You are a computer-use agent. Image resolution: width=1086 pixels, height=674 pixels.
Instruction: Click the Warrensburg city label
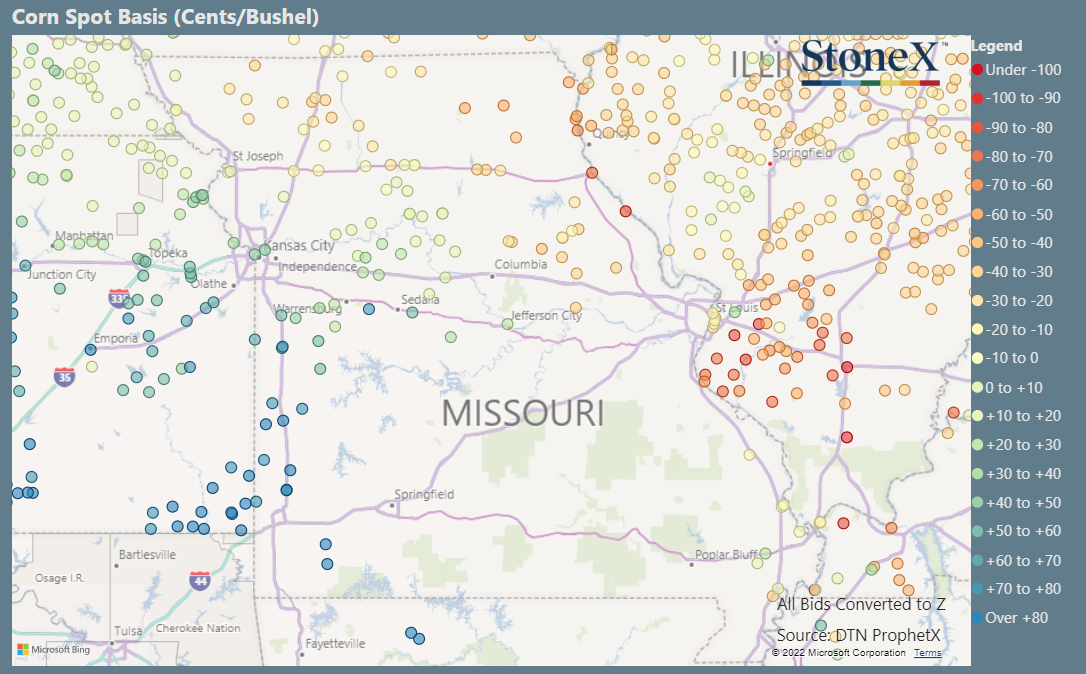(308, 308)
